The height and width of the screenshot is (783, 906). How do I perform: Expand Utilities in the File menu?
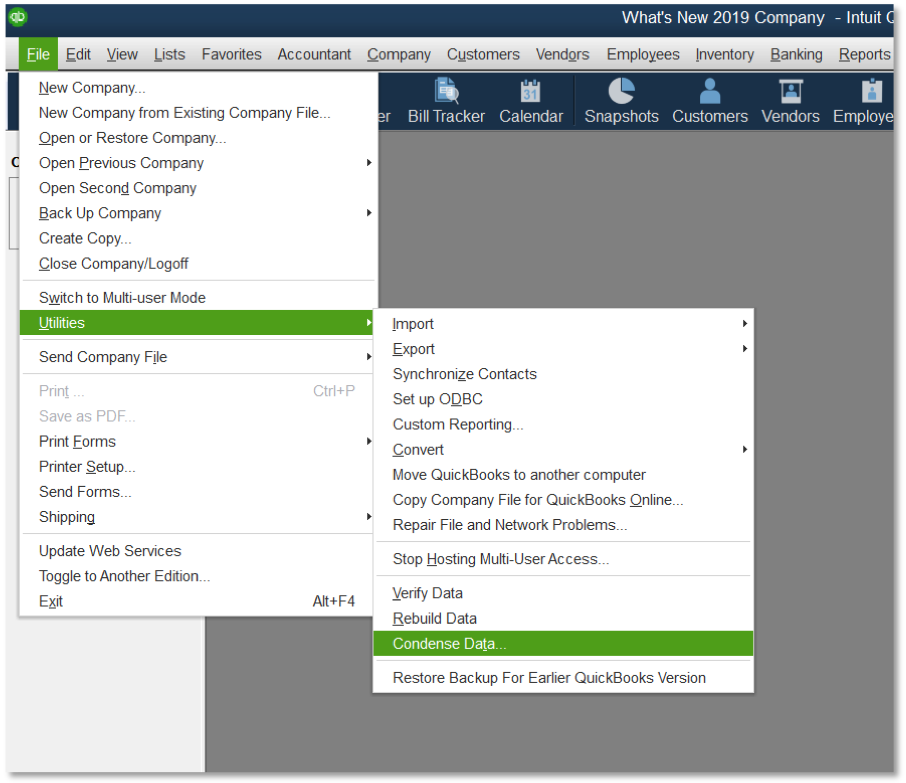(198, 322)
